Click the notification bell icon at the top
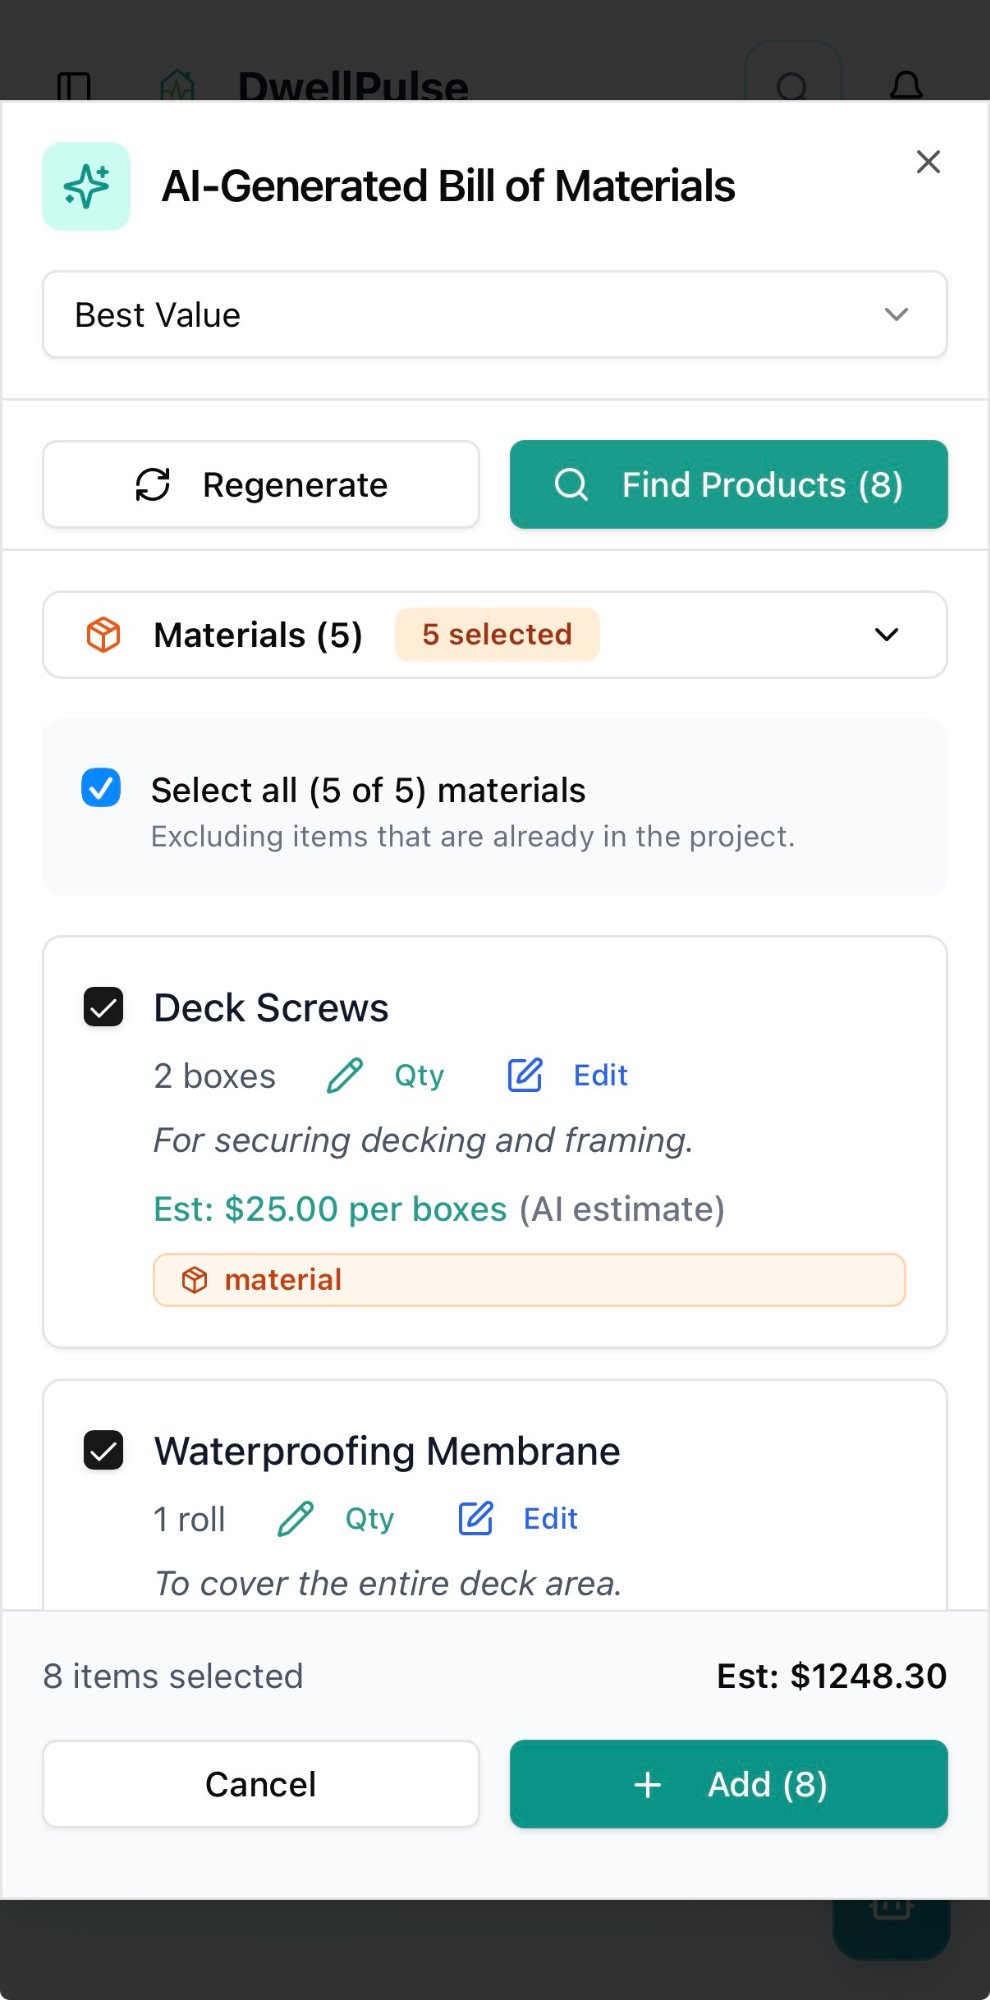The height and width of the screenshot is (2000, 990). pyautogui.click(x=906, y=87)
